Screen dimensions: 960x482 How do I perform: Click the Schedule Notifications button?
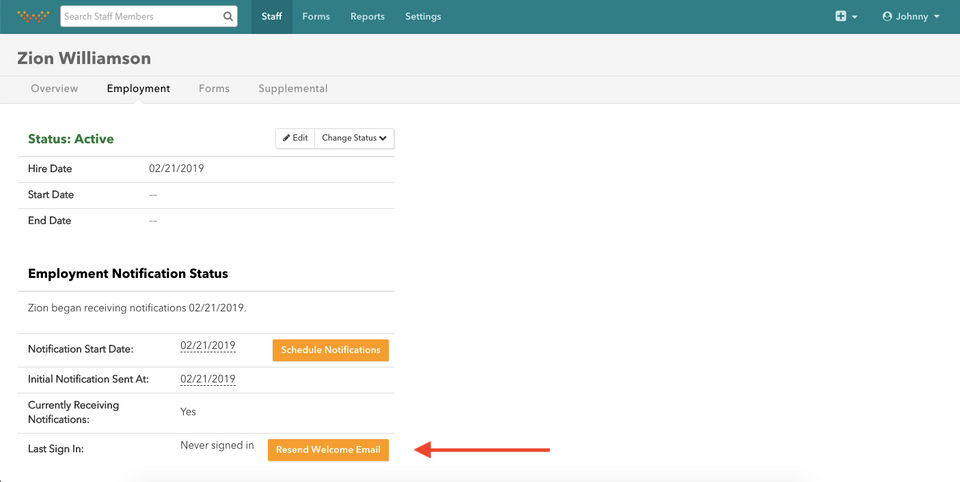[330, 350]
